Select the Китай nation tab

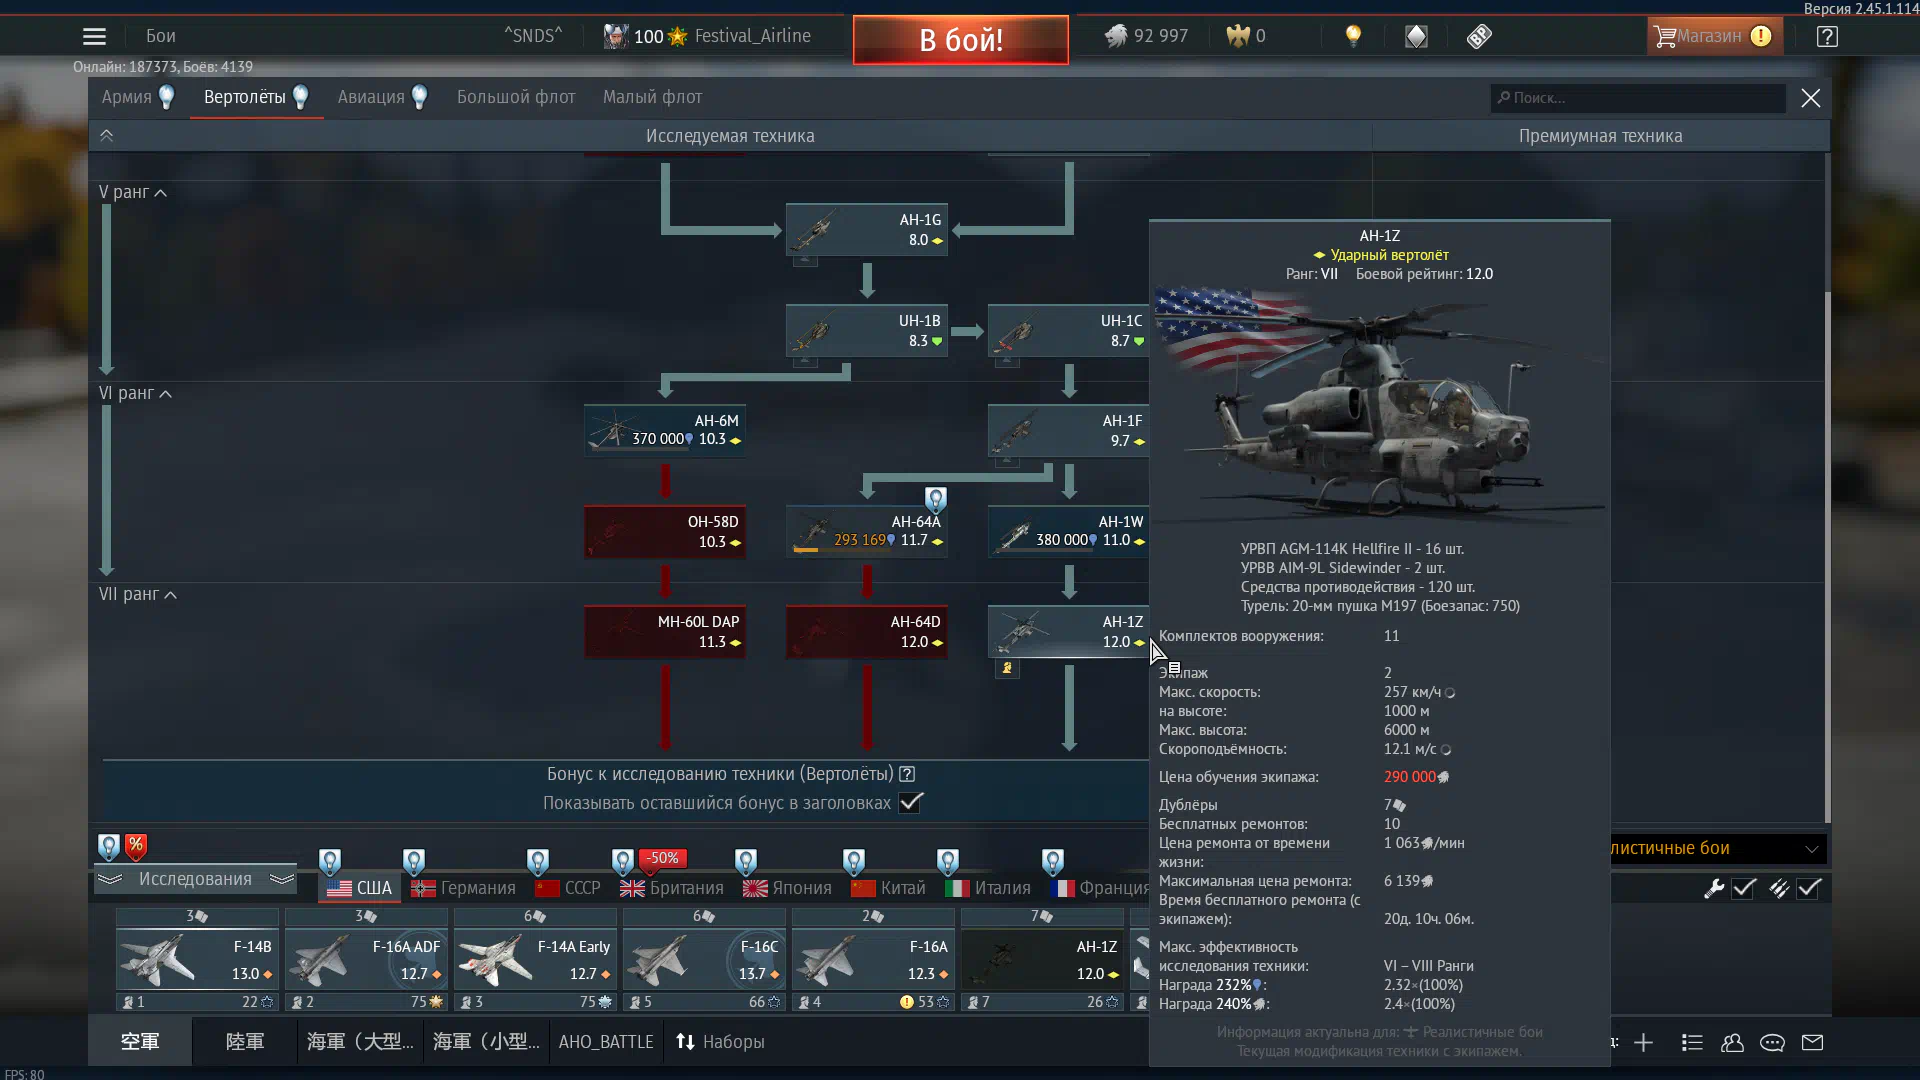[x=888, y=888]
